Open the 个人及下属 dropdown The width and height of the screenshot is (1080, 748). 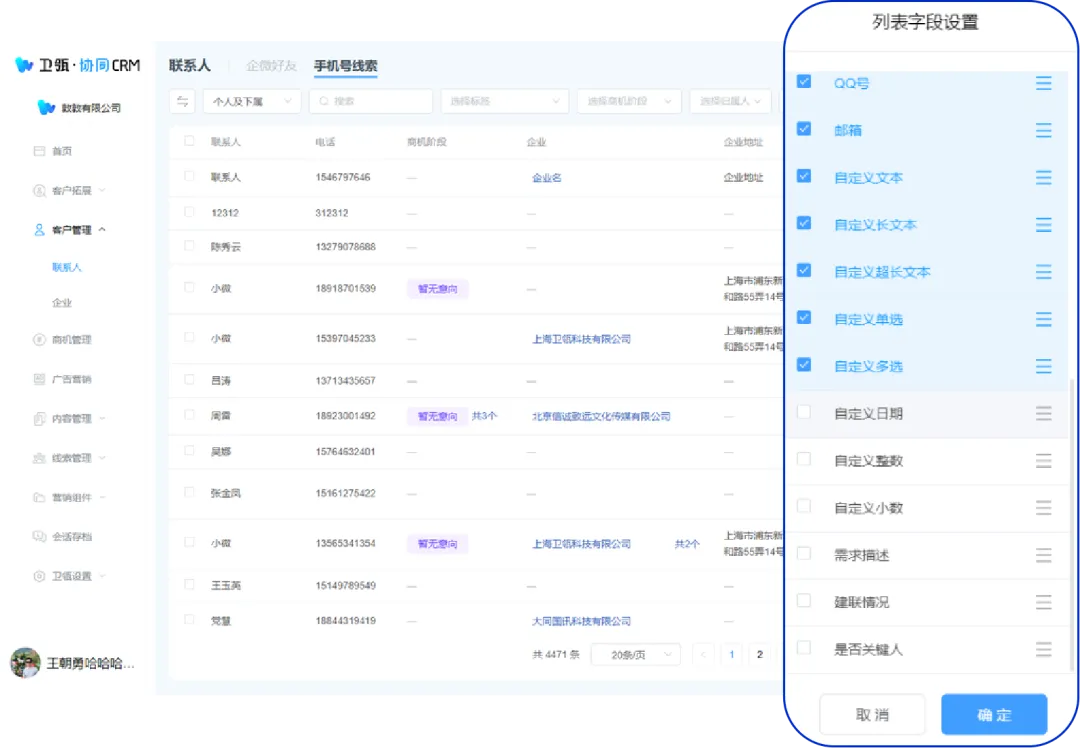tap(251, 101)
